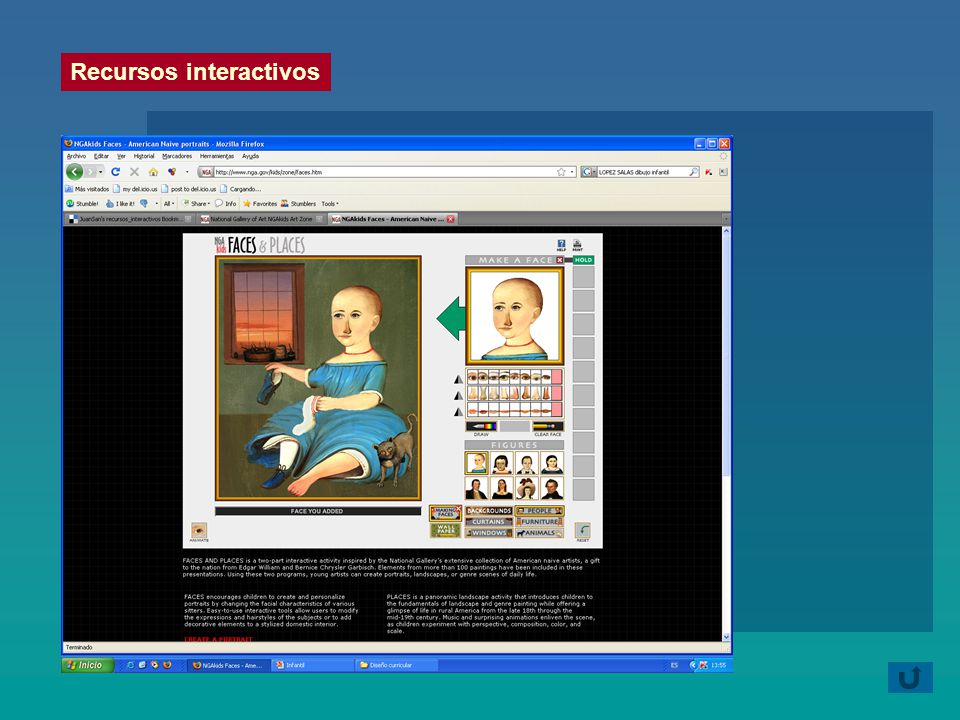Open the Más visitados bookmark

tap(87, 189)
